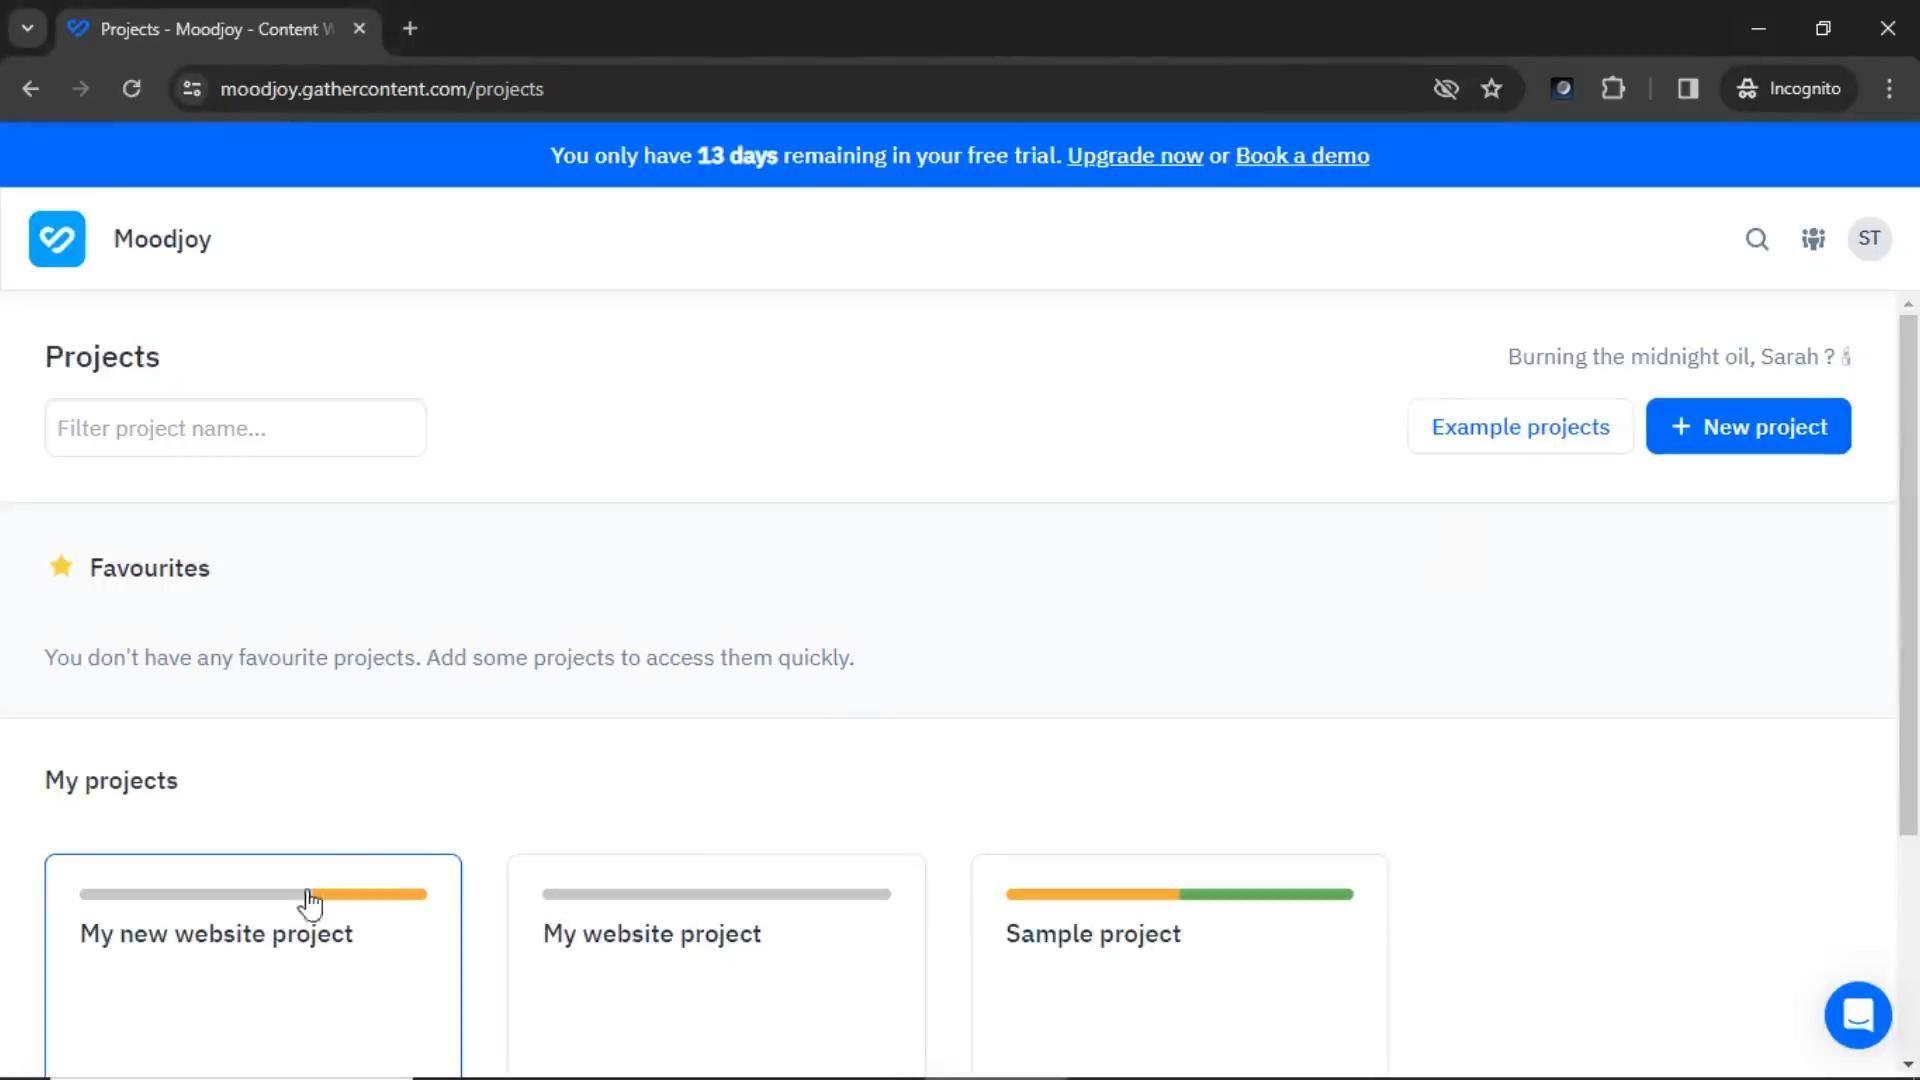The width and height of the screenshot is (1920, 1080).
Task: Open Chrome's three-dot menu
Action: click(1889, 89)
